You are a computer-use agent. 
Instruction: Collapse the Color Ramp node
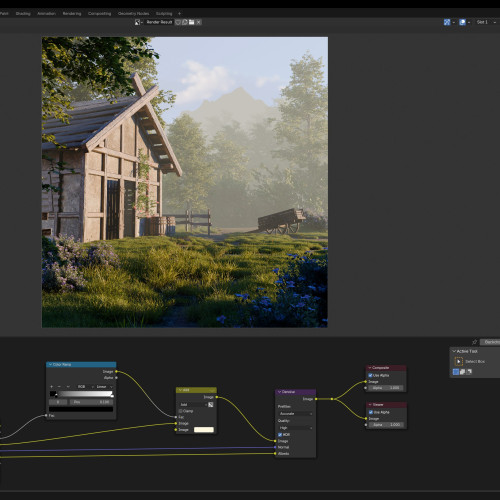(50, 365)
